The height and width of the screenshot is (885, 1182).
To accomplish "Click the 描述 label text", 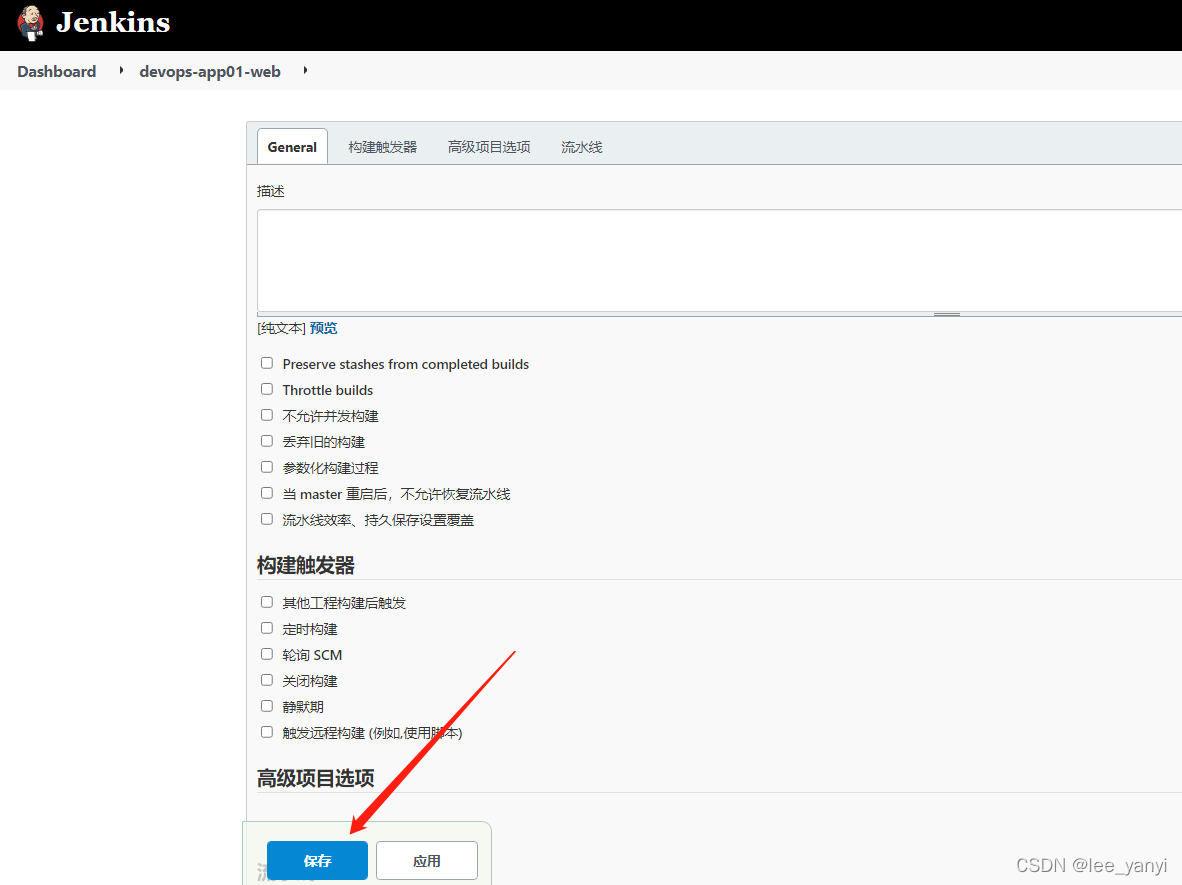I will tap(271, 191).
